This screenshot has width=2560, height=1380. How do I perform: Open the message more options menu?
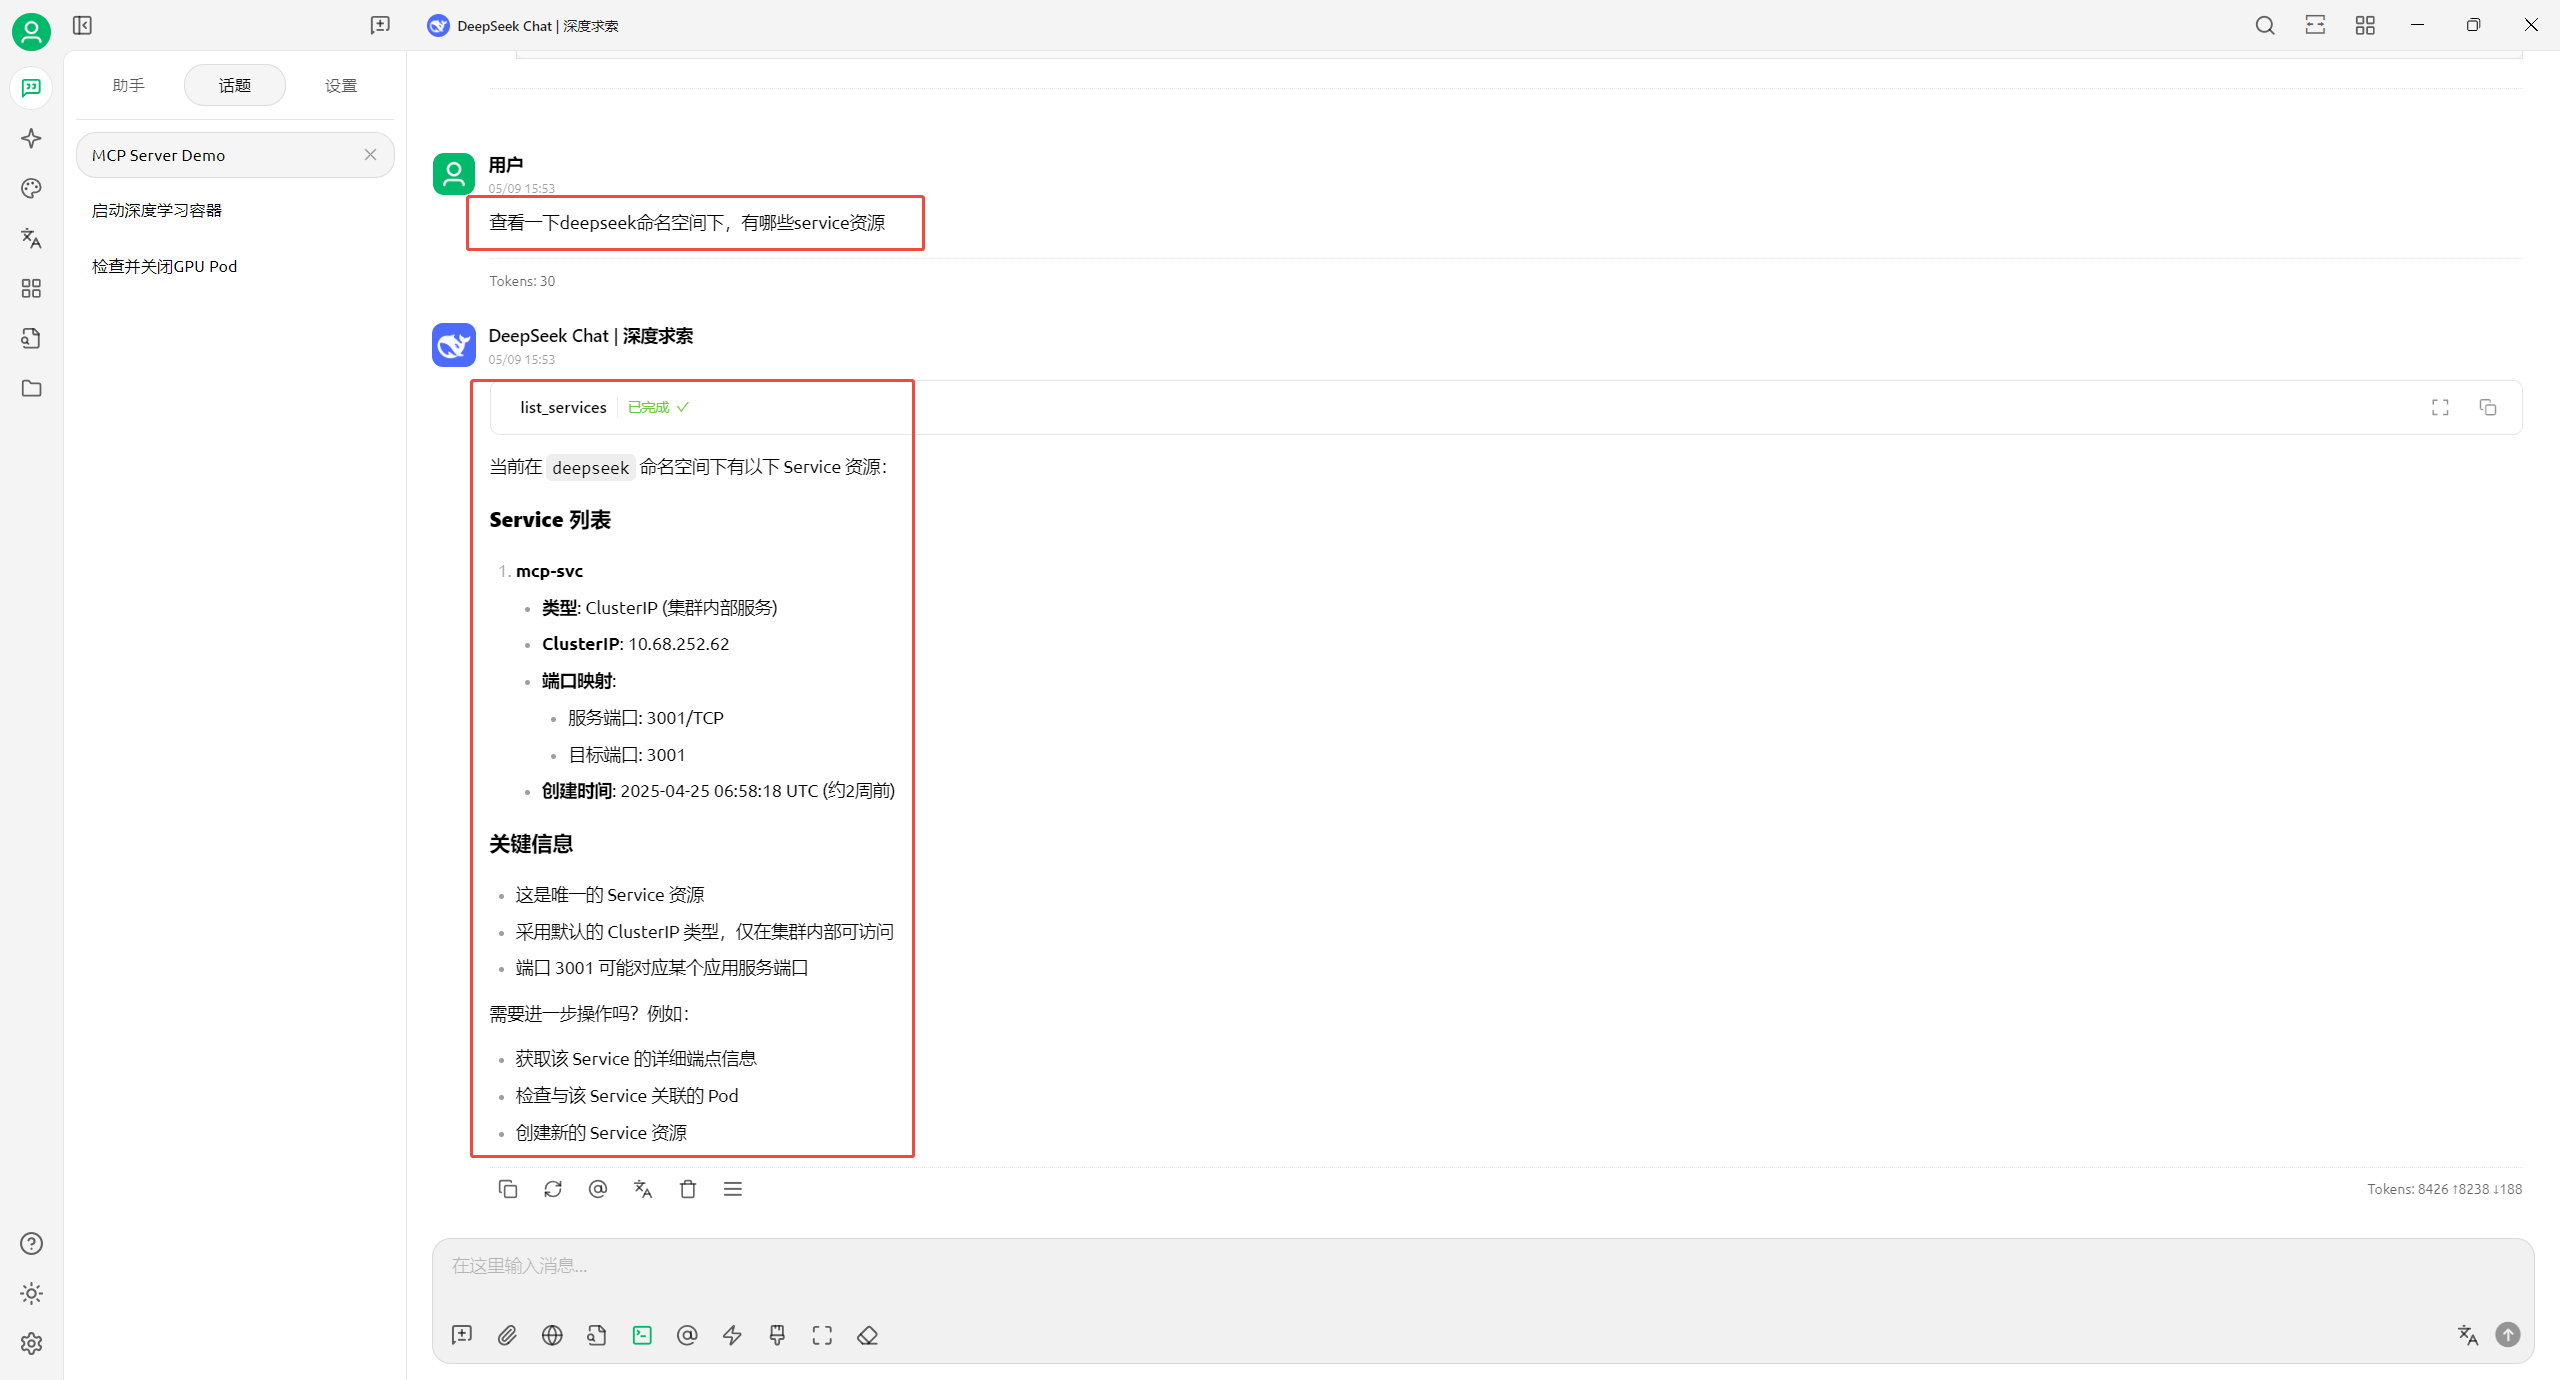tap(733, 1189)
